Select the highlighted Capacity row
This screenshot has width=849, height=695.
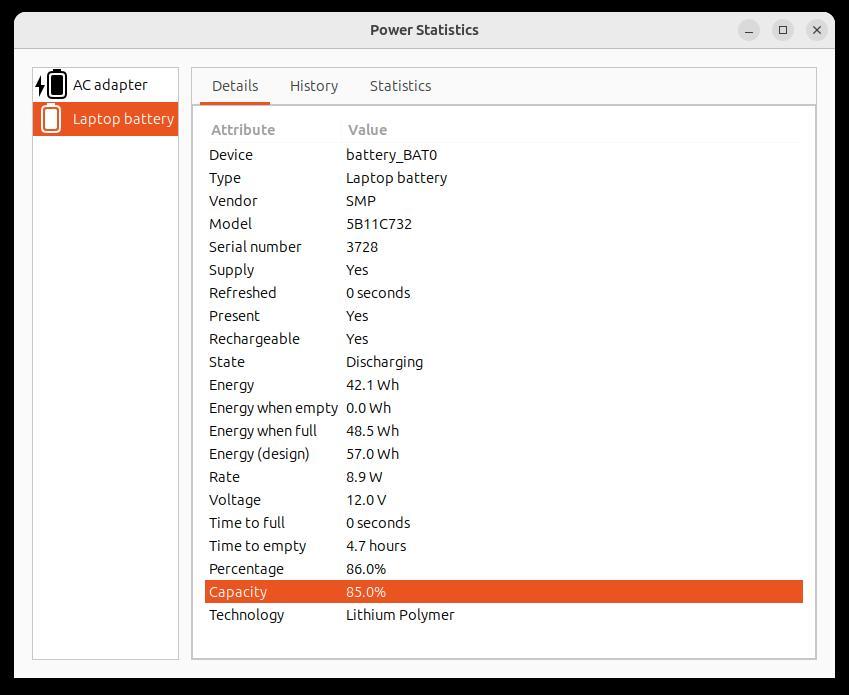[x=503, y=592]
